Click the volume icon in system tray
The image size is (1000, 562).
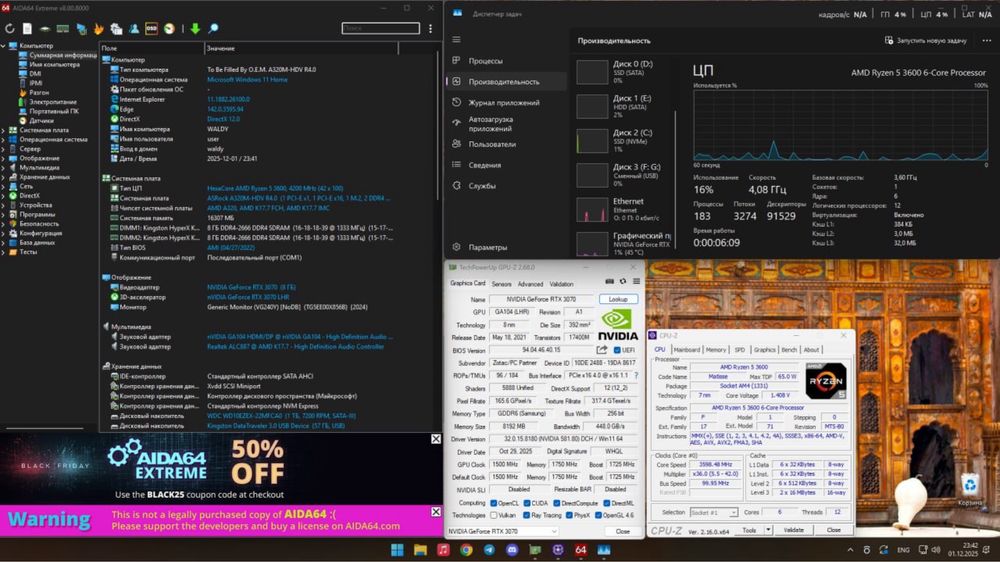936,549
